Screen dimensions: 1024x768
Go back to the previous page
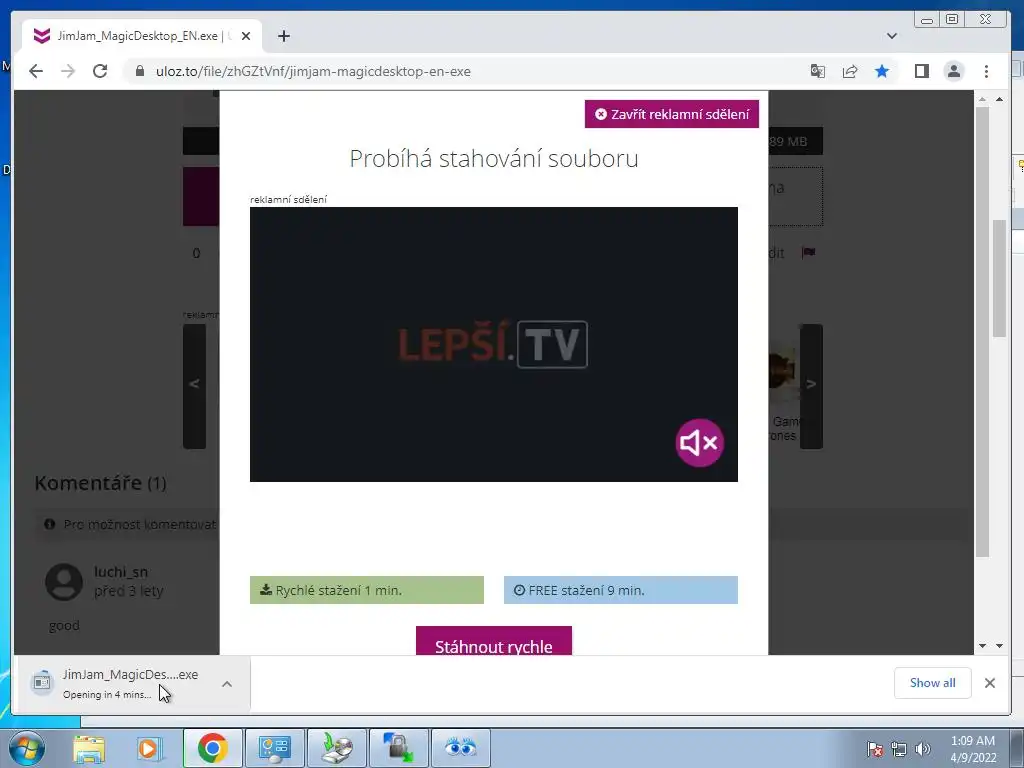coord(36,71)
